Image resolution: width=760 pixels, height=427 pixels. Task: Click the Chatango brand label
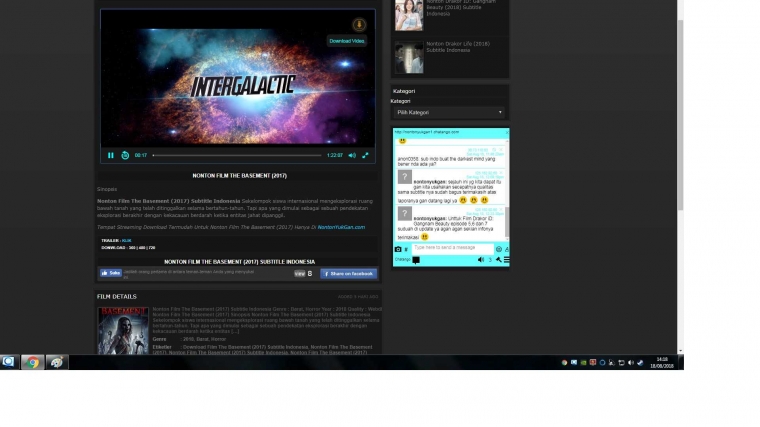402,260
